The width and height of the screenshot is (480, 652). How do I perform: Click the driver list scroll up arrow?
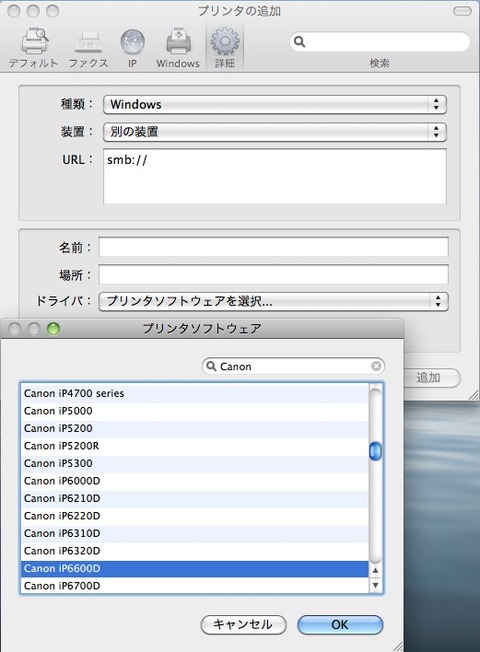coord(375,571)
